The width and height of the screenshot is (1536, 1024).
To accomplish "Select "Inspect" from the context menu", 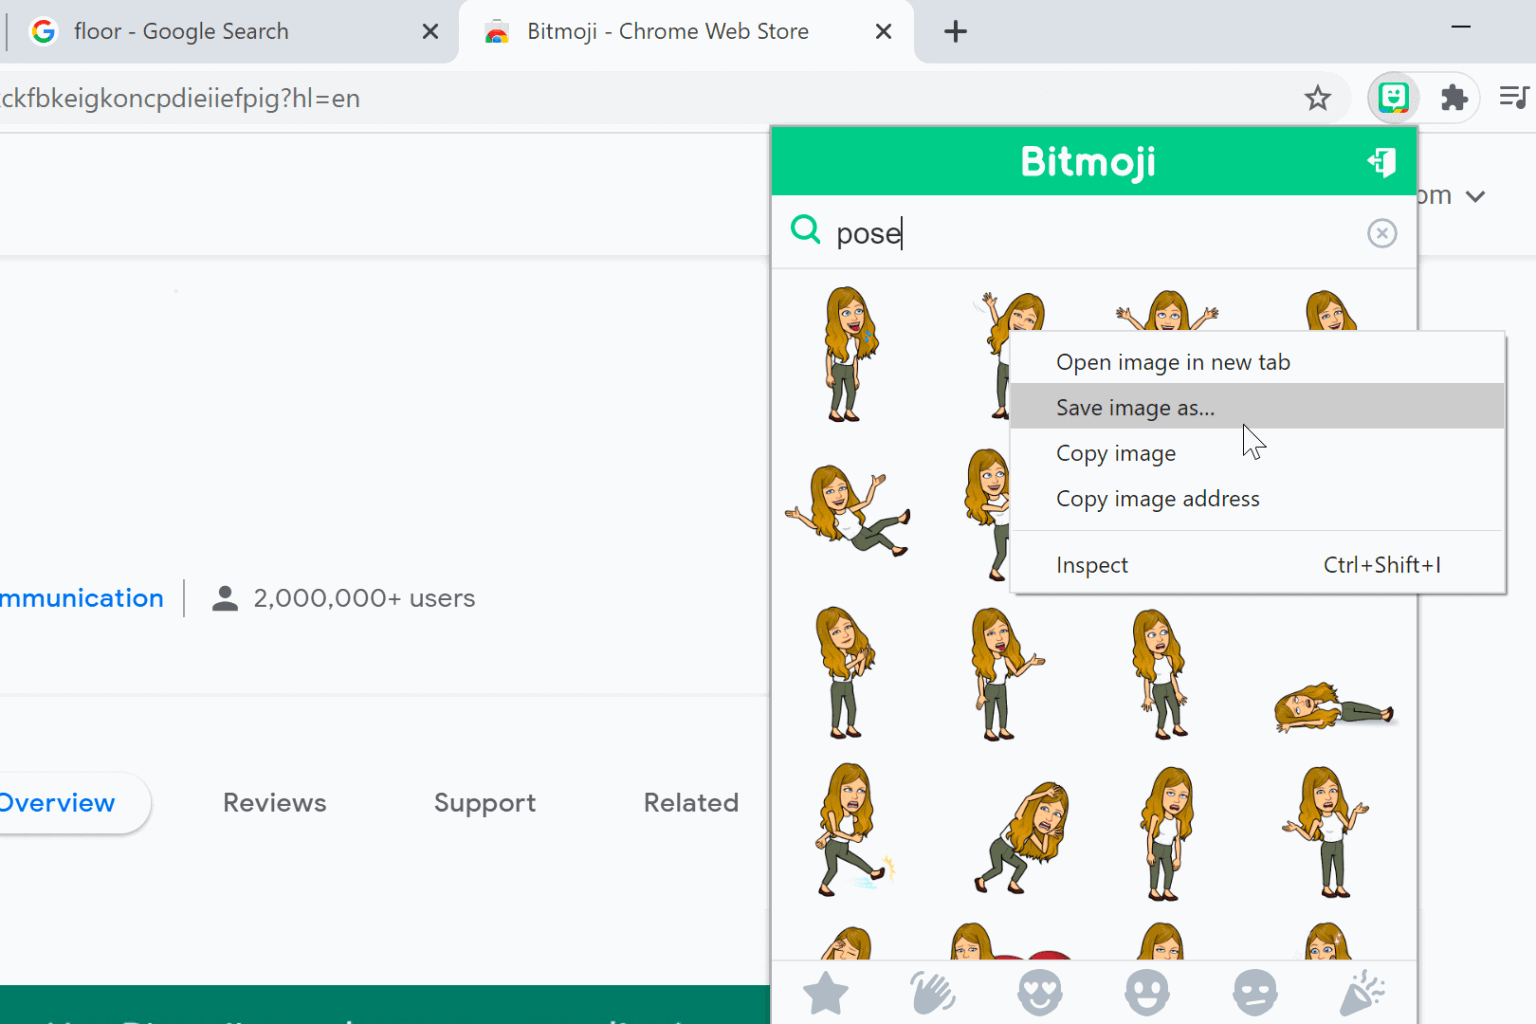I will click(1091, 564).
